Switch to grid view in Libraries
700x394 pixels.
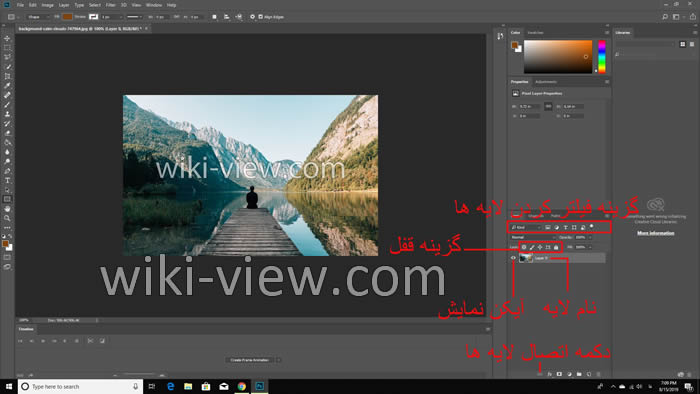pyautogui.click(x=683, y=44)
